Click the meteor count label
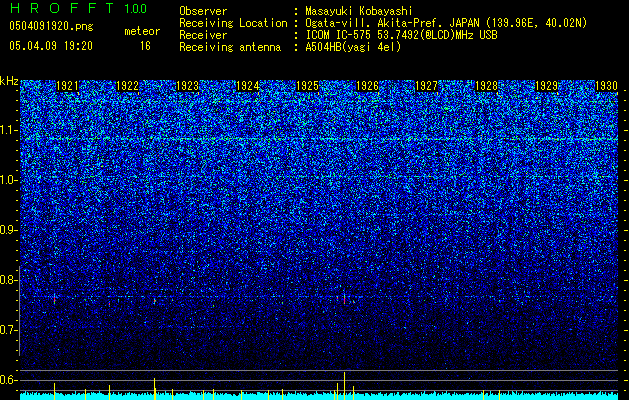629x400 pixels. [x=142, y=31]
